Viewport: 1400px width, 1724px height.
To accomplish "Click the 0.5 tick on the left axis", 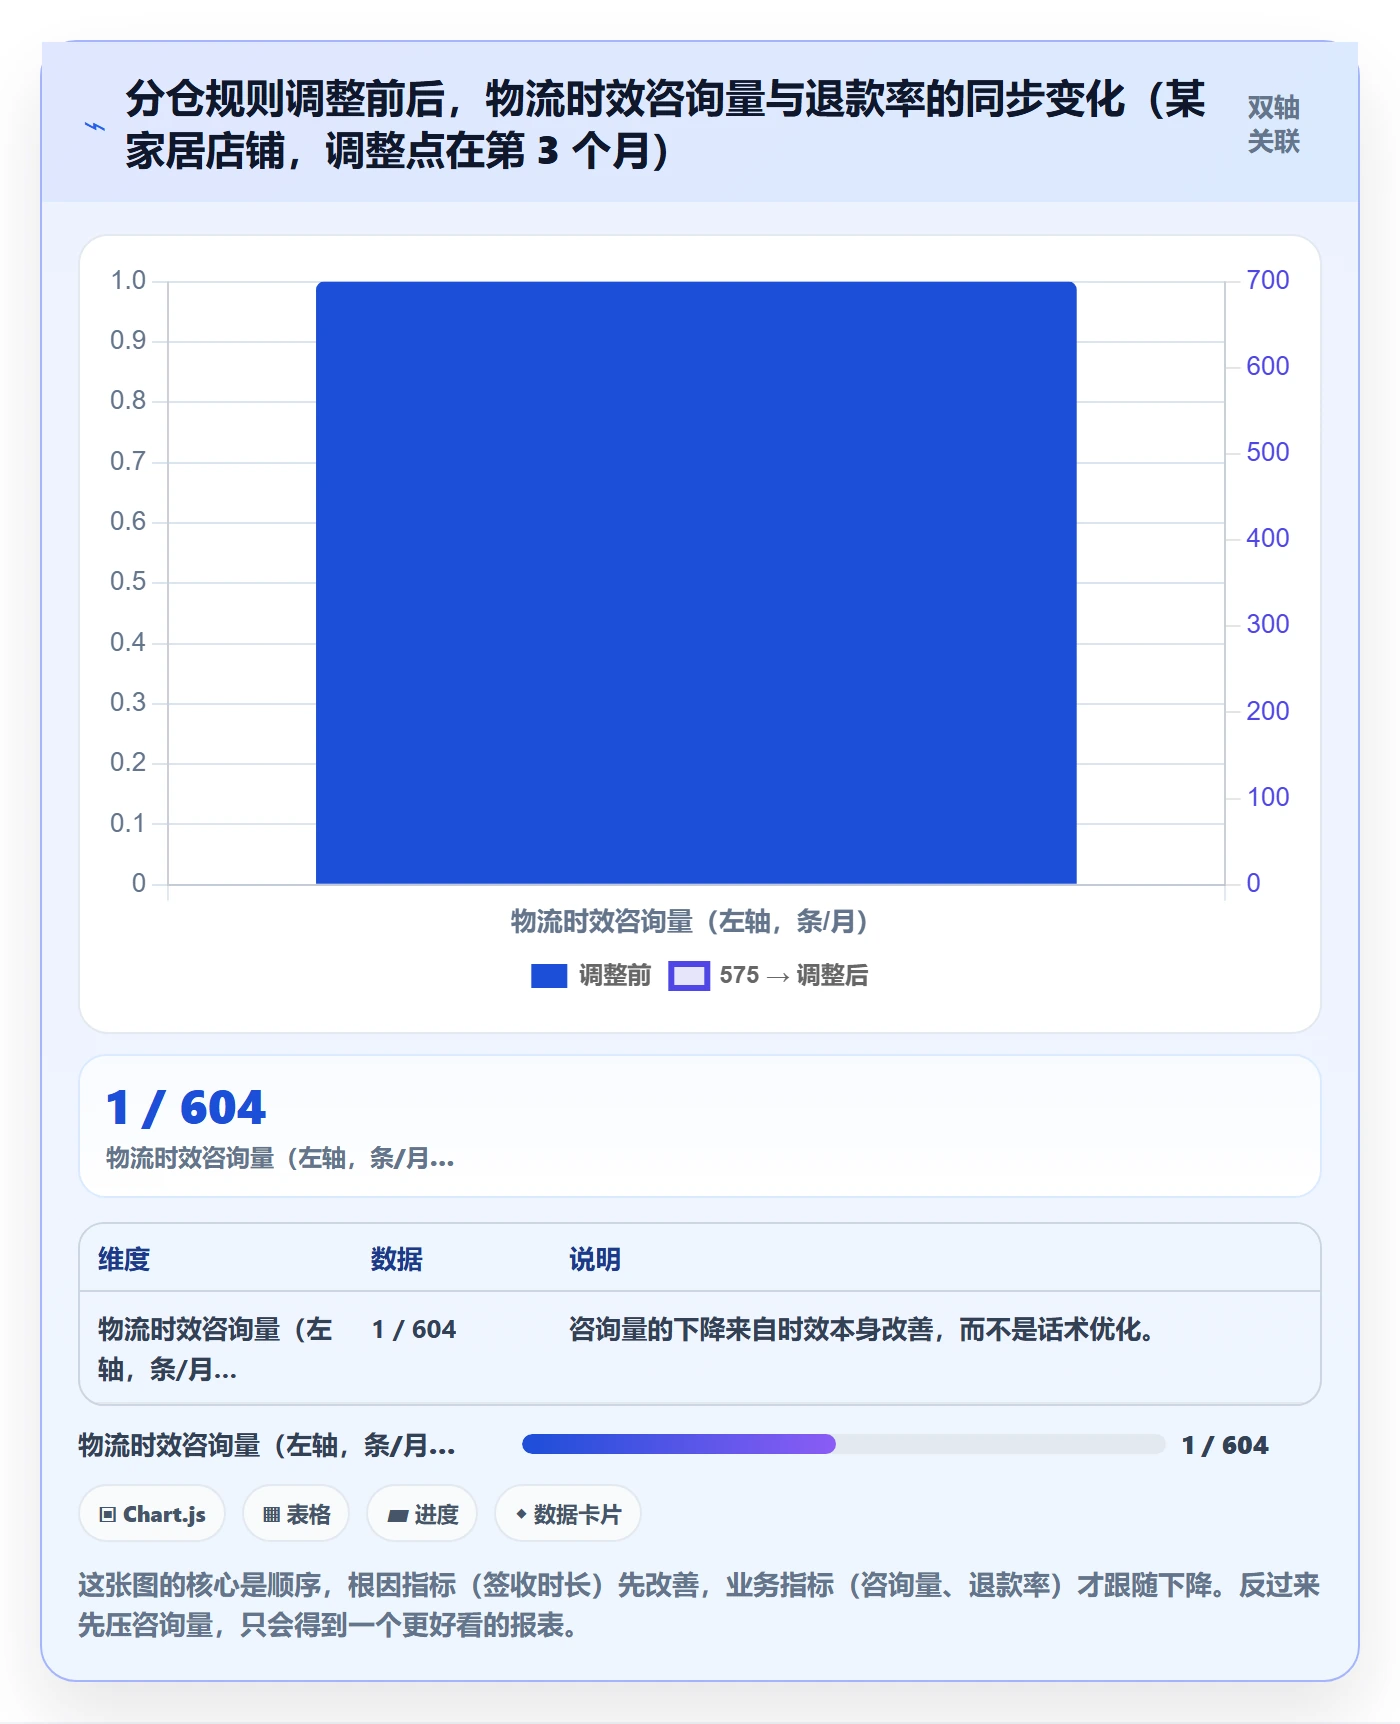I will (x=128, y=582).
